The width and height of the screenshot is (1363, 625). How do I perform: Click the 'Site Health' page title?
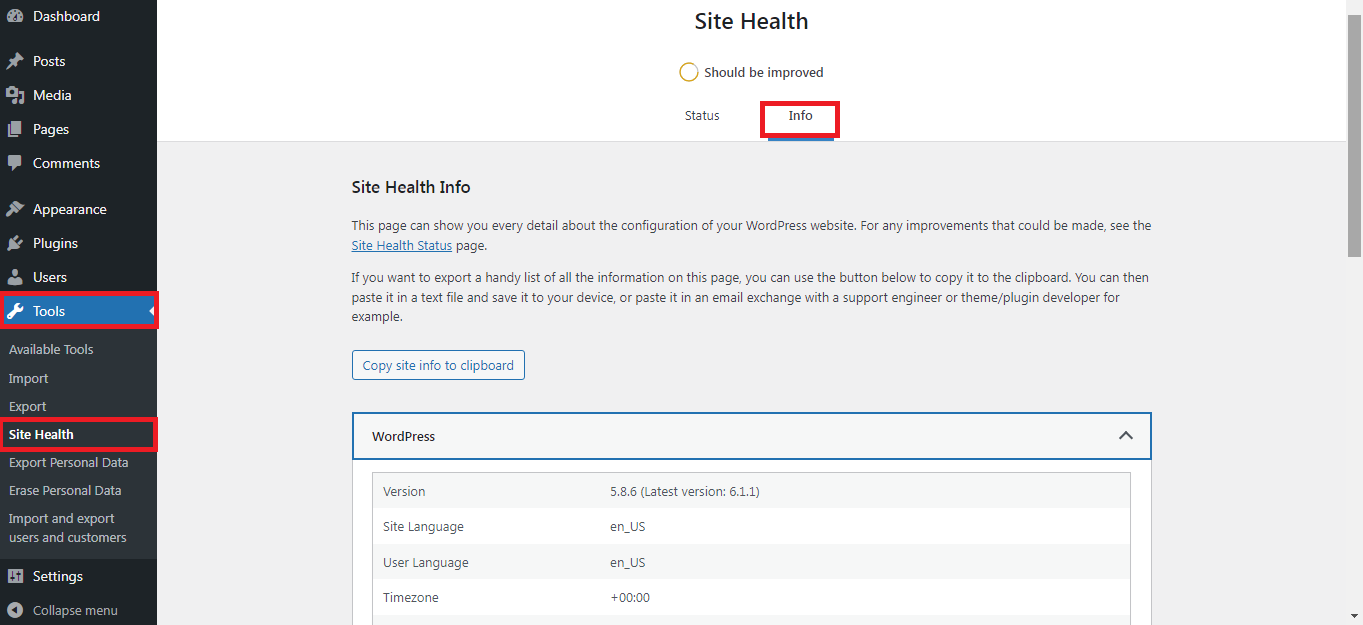(751, 21)
